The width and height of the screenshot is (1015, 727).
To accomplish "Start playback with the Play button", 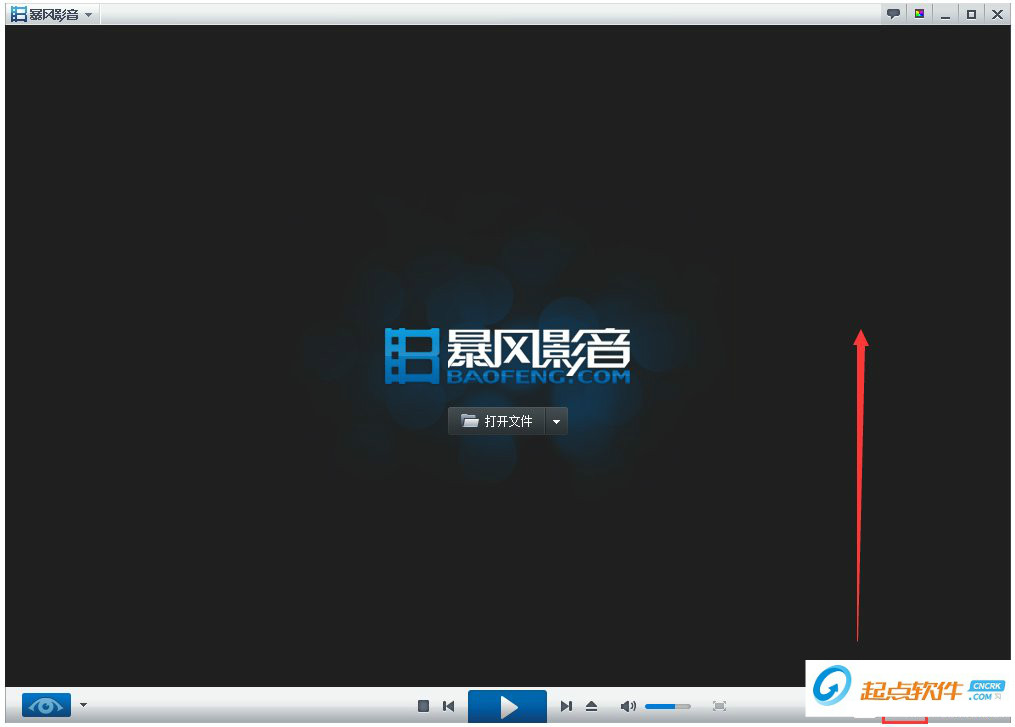I will 508,706.
